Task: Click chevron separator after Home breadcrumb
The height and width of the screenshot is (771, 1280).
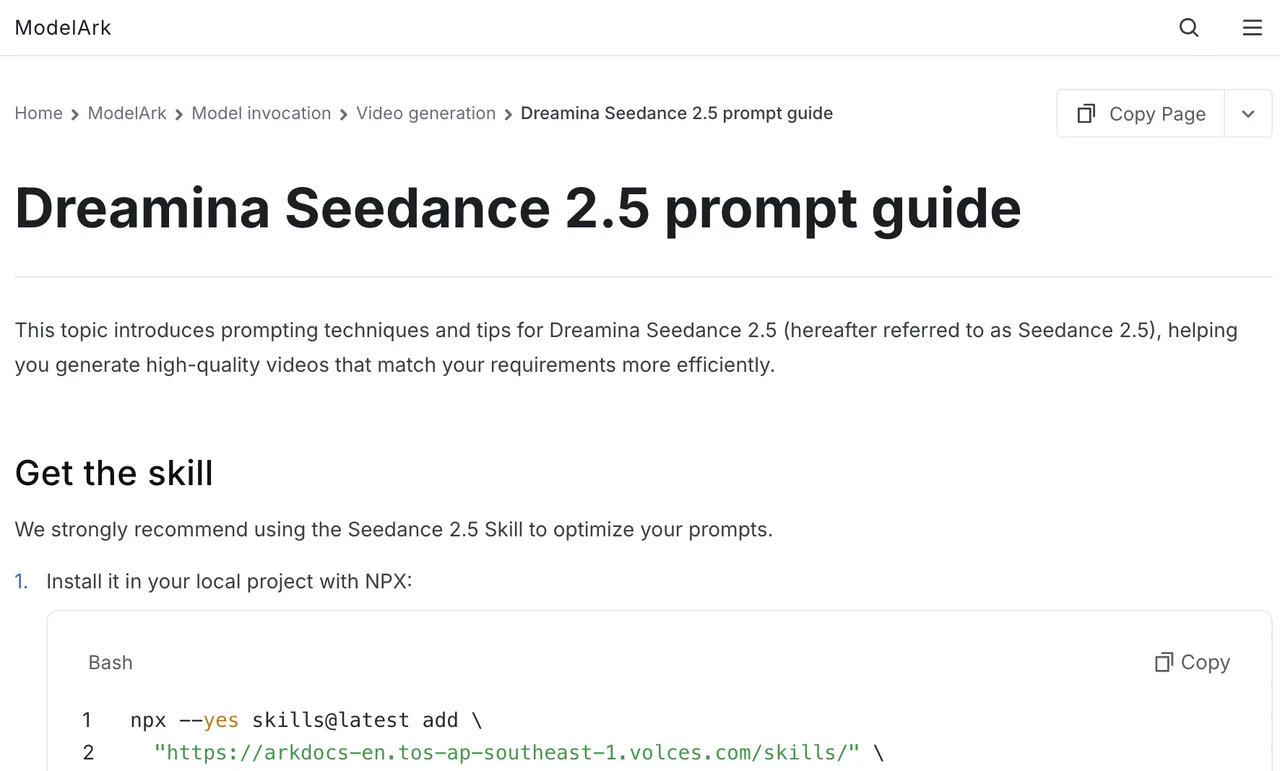Action: coord(75,115)
